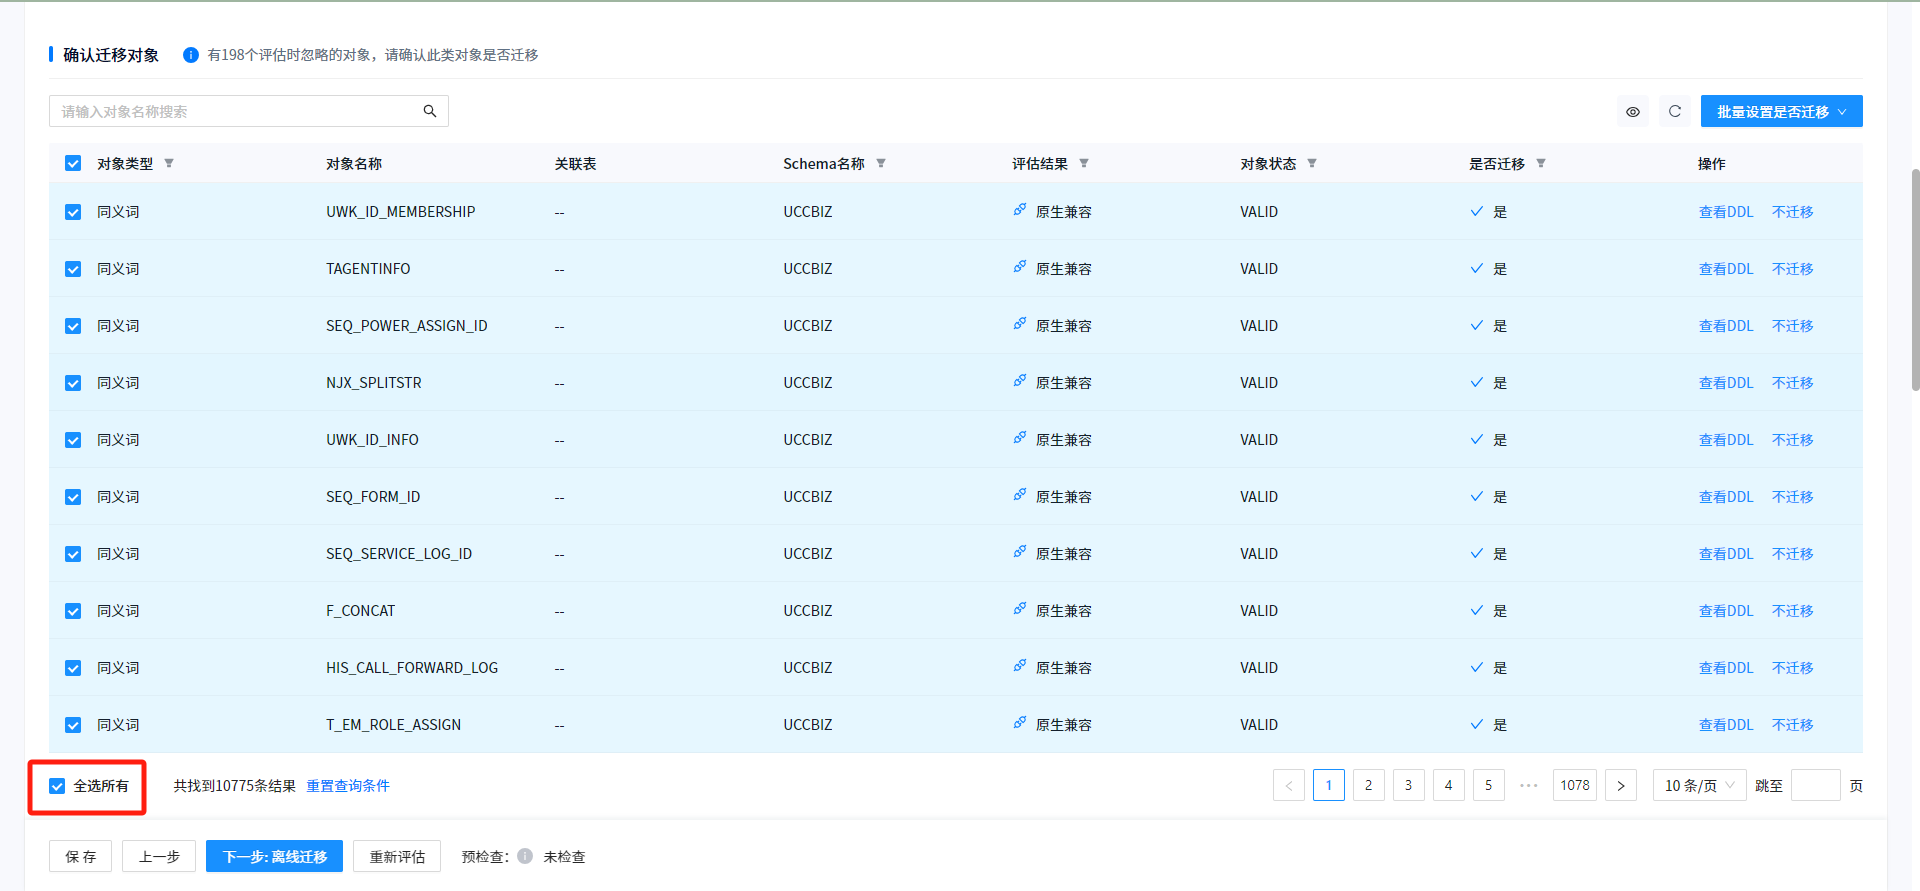Viewport: 1920px width, 891px height.
Task: Go to the previous page arrow
Action: 1289,785
